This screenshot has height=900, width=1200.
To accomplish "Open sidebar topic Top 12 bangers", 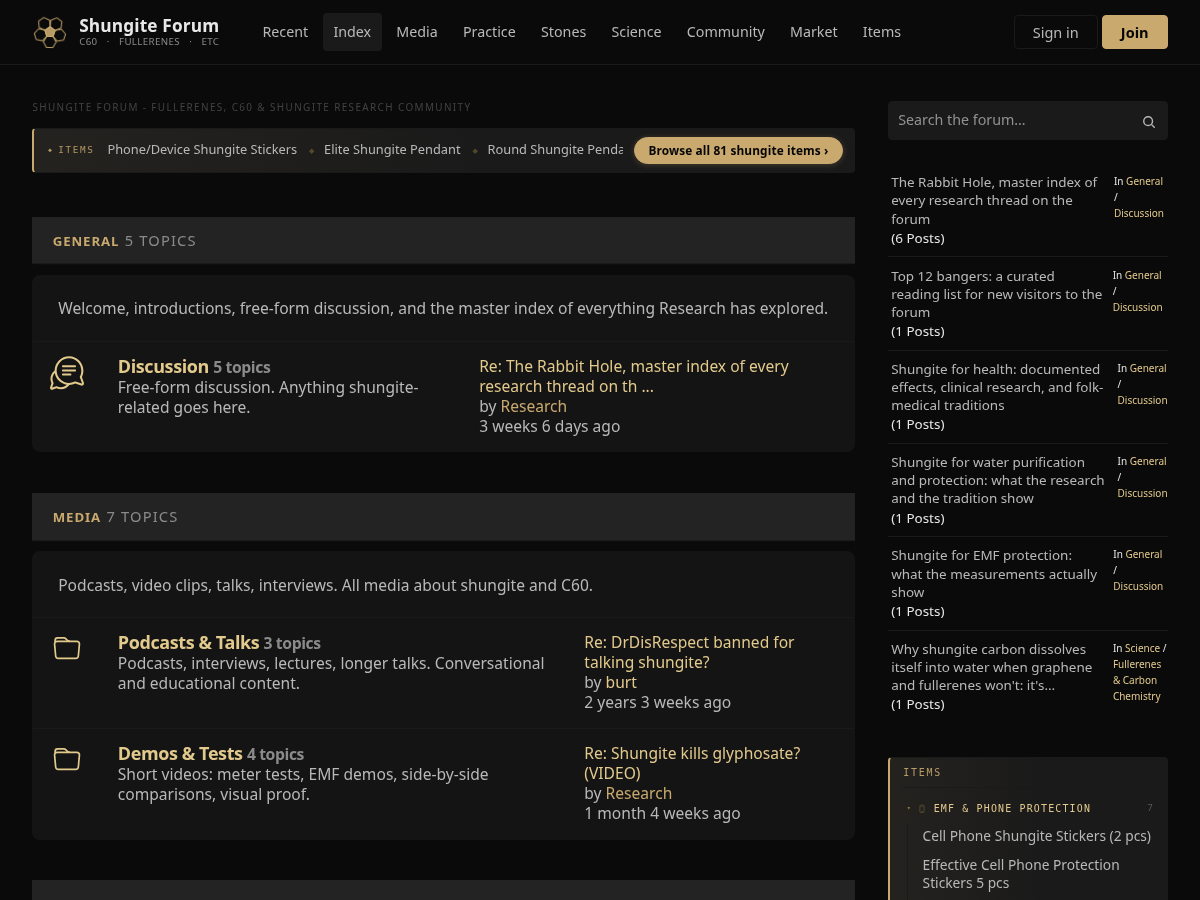I will pyautogui.click(x=996, y=294).
